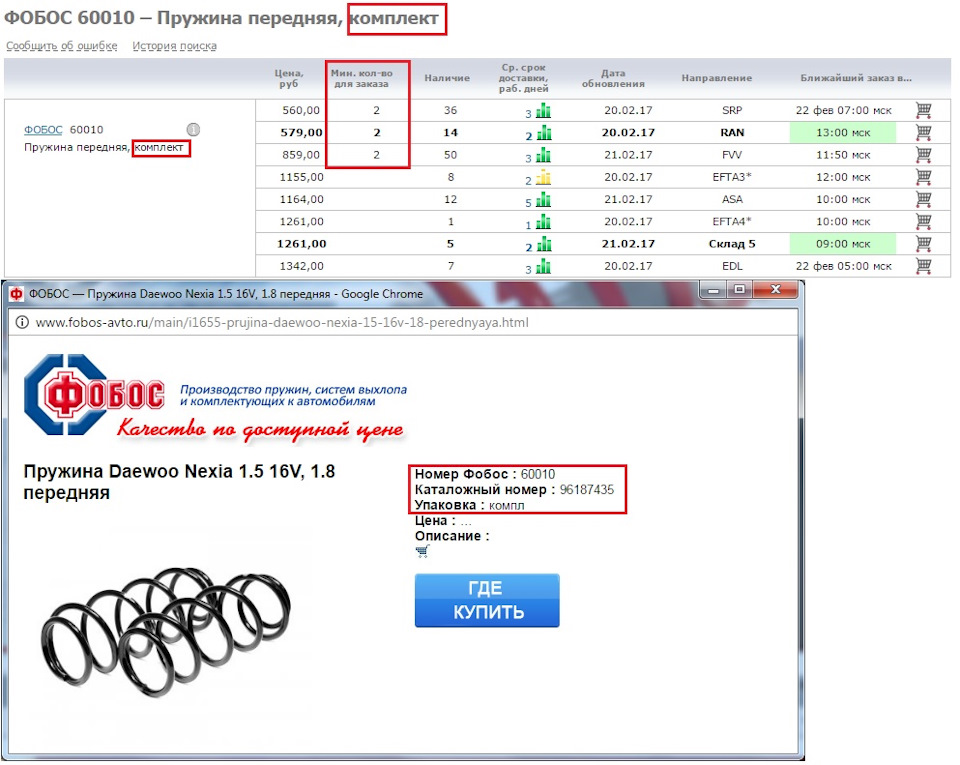This screenshot has width=960, height=765.
Task: Add the 1155,00 EFTA3* offer to cart
Action: 923,177
